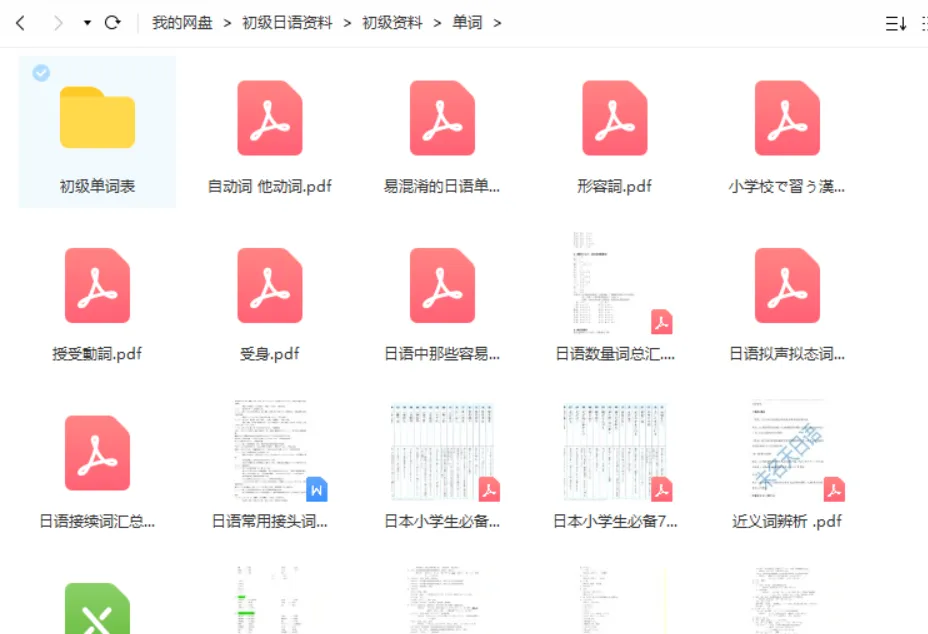Open the navigation history dropdown arrow
The width and height of the screenshot is (928, 634).
[x=87, y=23]
